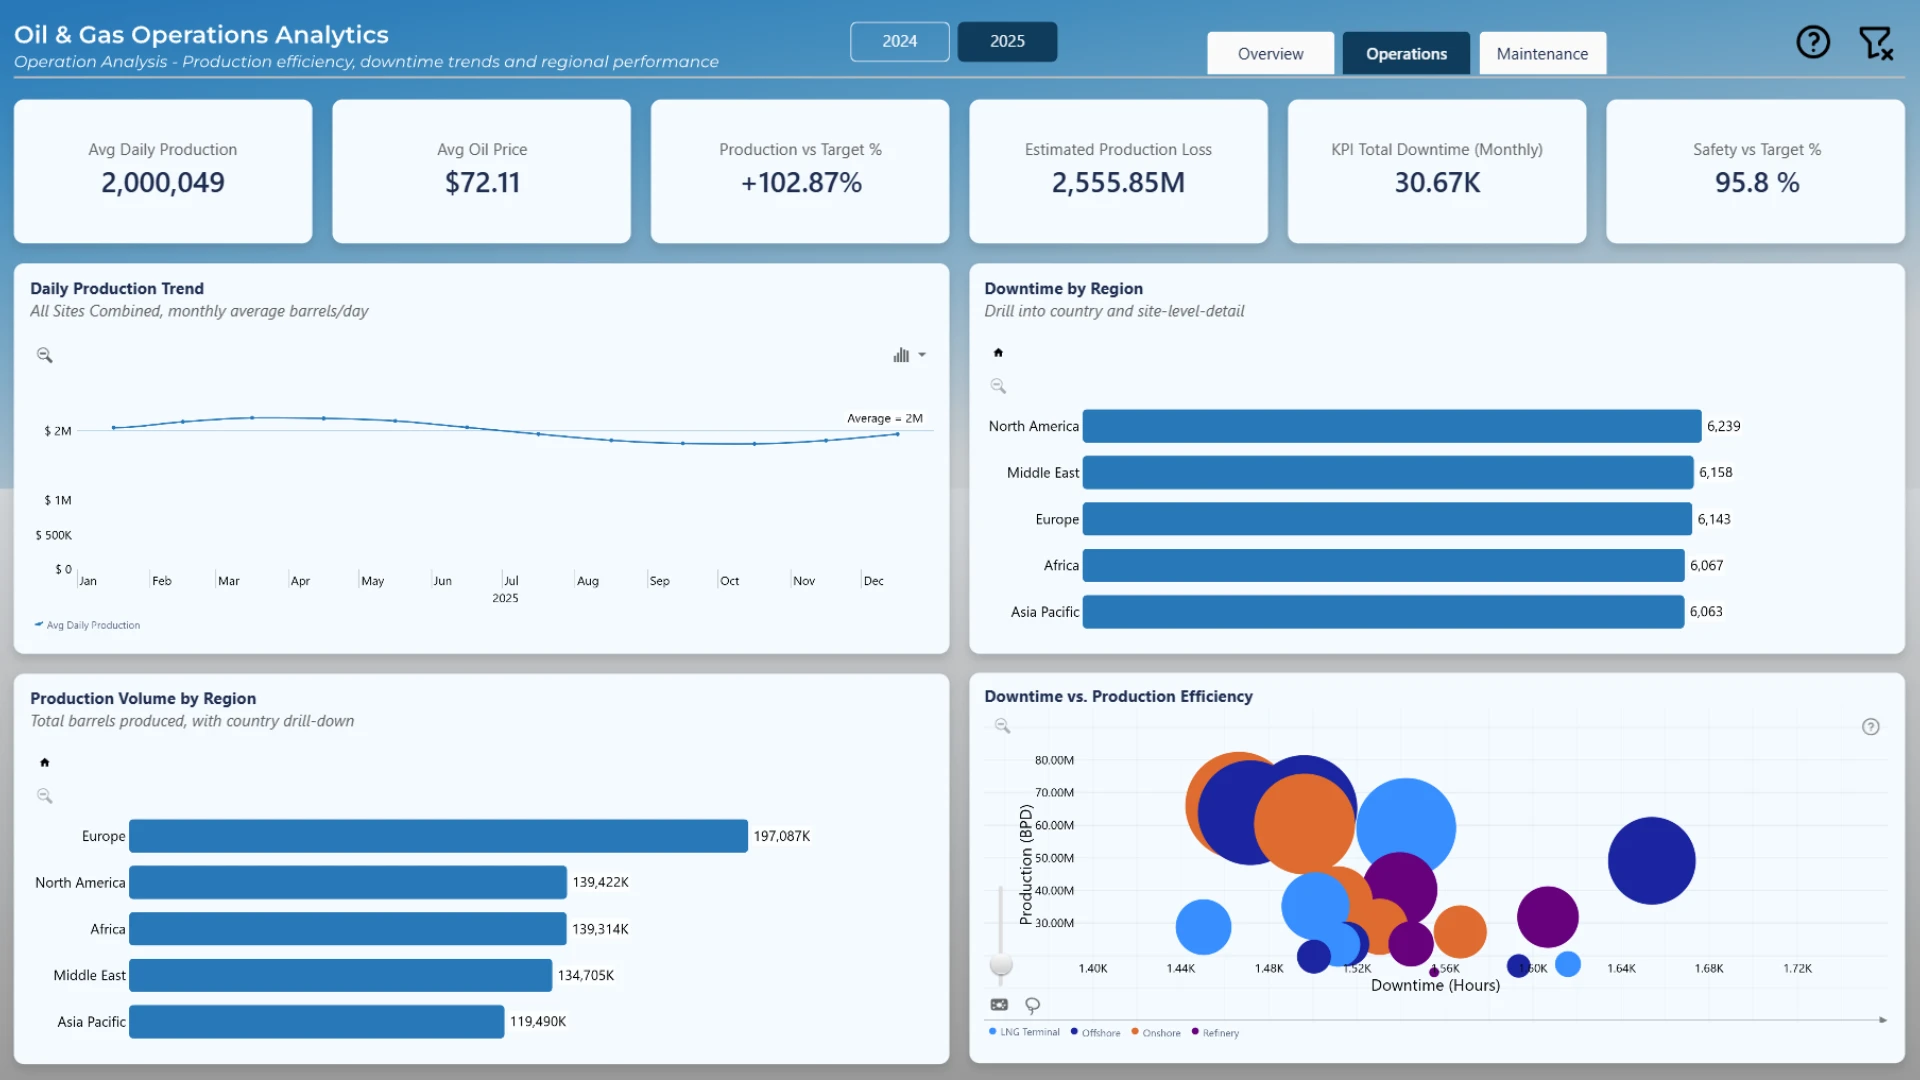Viewport: 1920px width, 1080px height.
Task: Select the 2025 year toggle
Action: pyautogui.click(x=1007, y=41)
